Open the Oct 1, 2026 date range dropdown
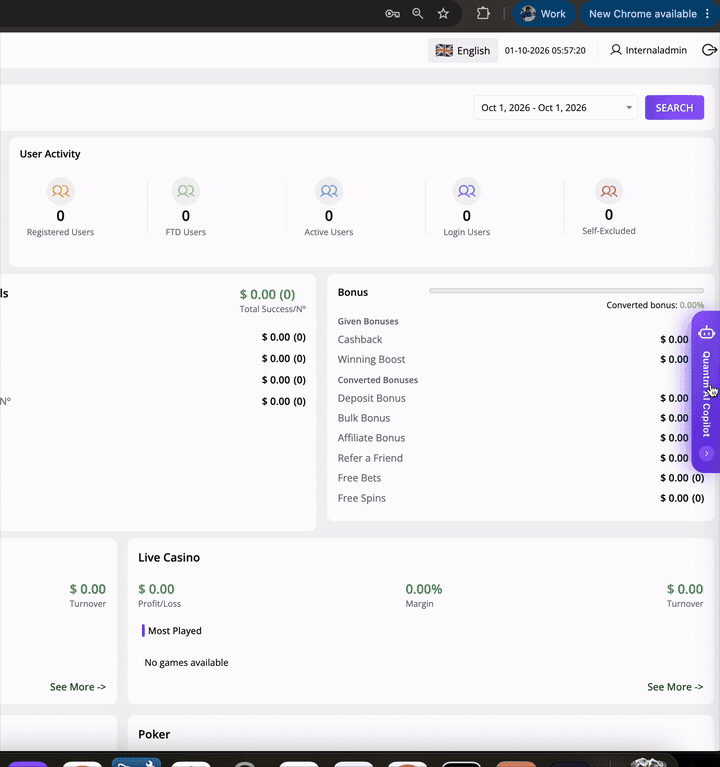The image size is (720, 767). (x=556, y=108)
